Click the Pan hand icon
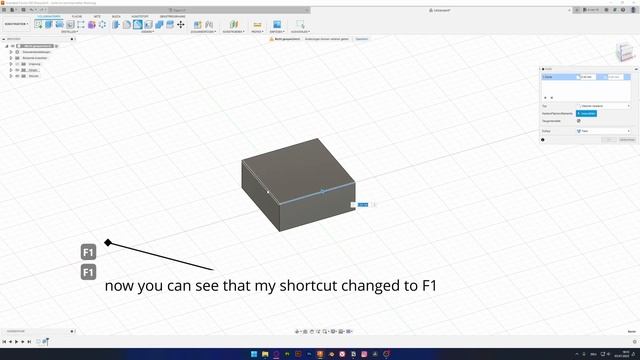Screen dimensions: 640x360 coord(312,331)
